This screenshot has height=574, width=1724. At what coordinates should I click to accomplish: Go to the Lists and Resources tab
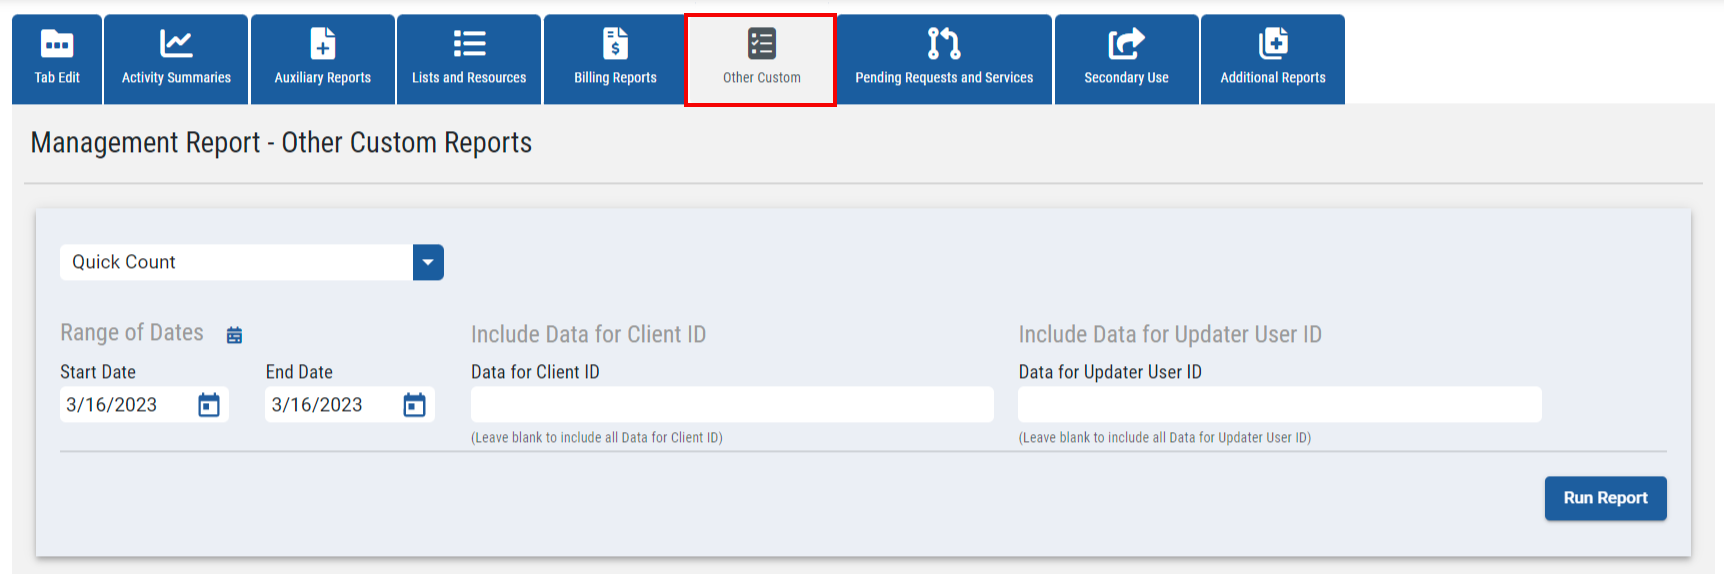[x=469, y=59]
